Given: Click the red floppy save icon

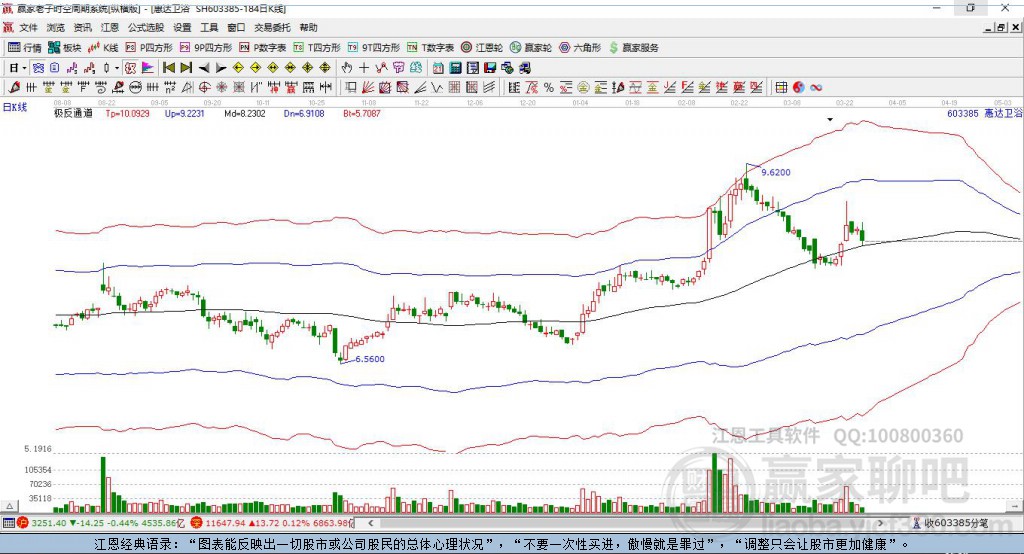Looking at the screenshot, I should tap(490, 68).
